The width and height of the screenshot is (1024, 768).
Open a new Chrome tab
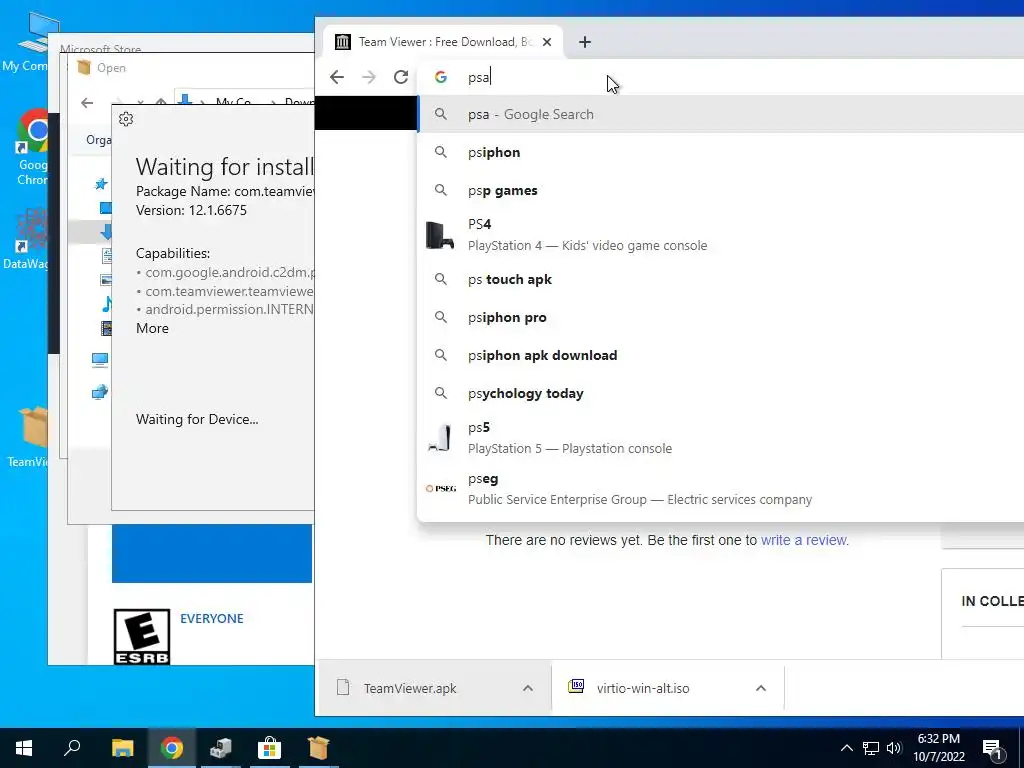tap(584, 42)
